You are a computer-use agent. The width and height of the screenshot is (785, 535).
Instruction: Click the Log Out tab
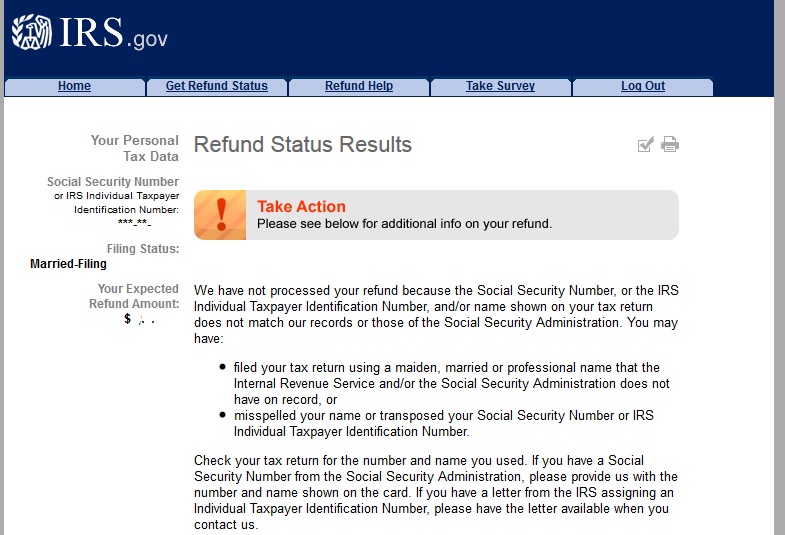[x=642, y=87]
